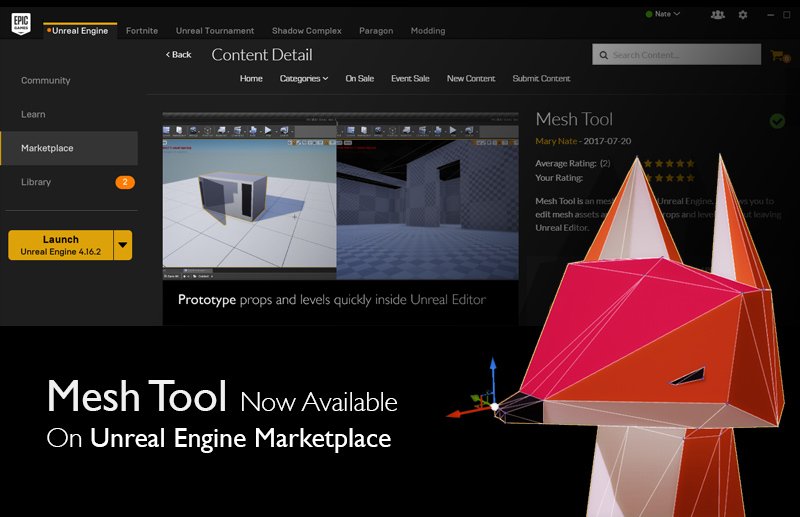Select Marketplace in the sidebar
The width and height of the screenshot is (800, 517).
click(69, 148)
